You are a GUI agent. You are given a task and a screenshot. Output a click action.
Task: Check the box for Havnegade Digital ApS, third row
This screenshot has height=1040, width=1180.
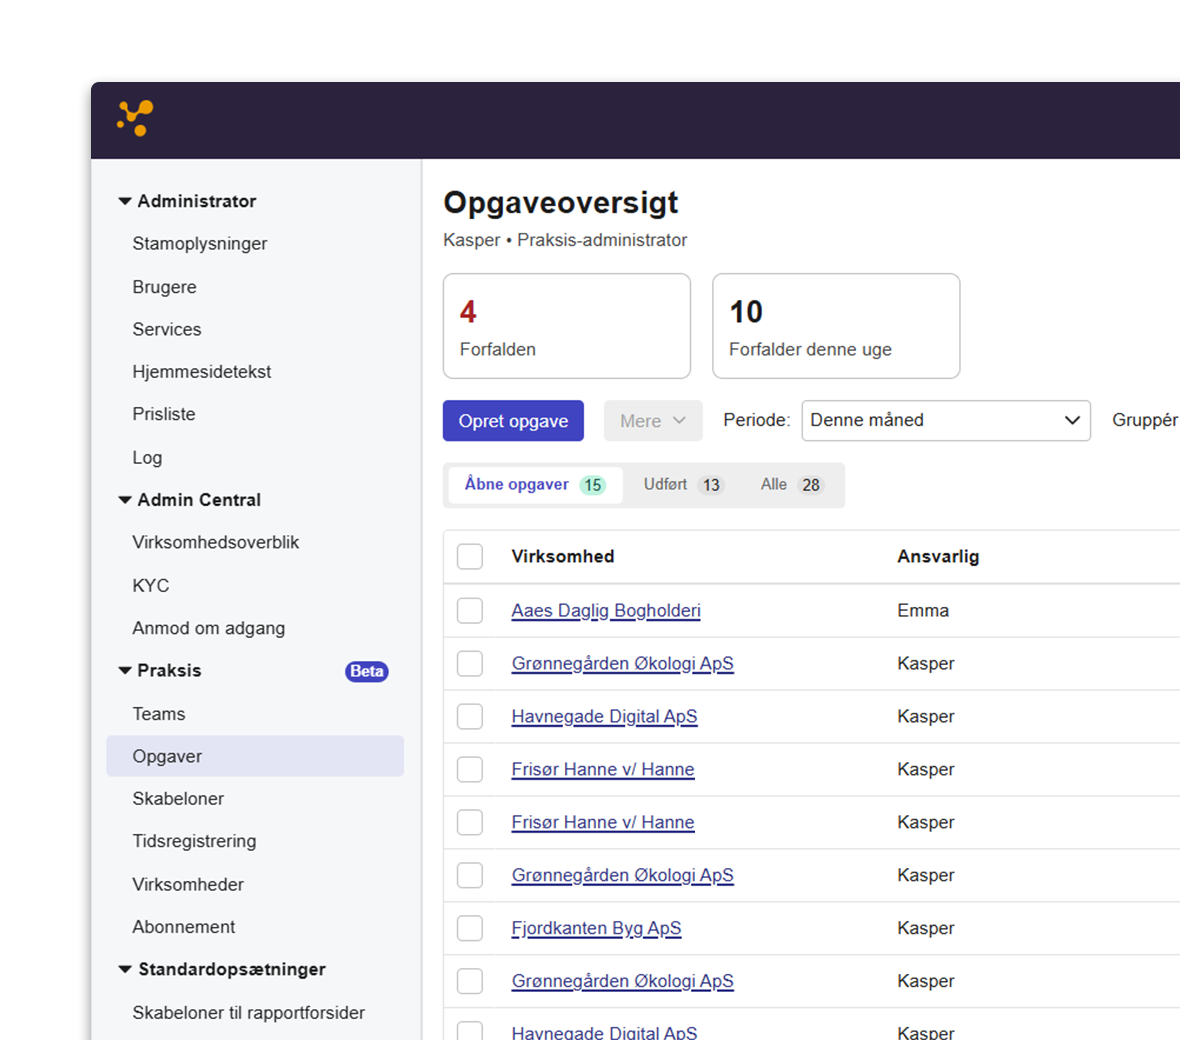[470, 716]
